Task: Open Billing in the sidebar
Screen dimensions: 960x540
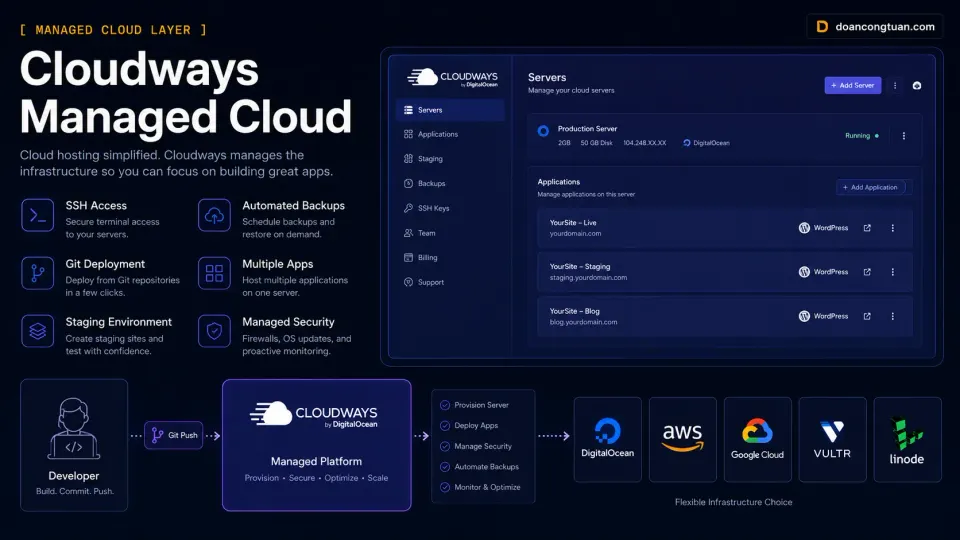Action: [x=421, y=258]
